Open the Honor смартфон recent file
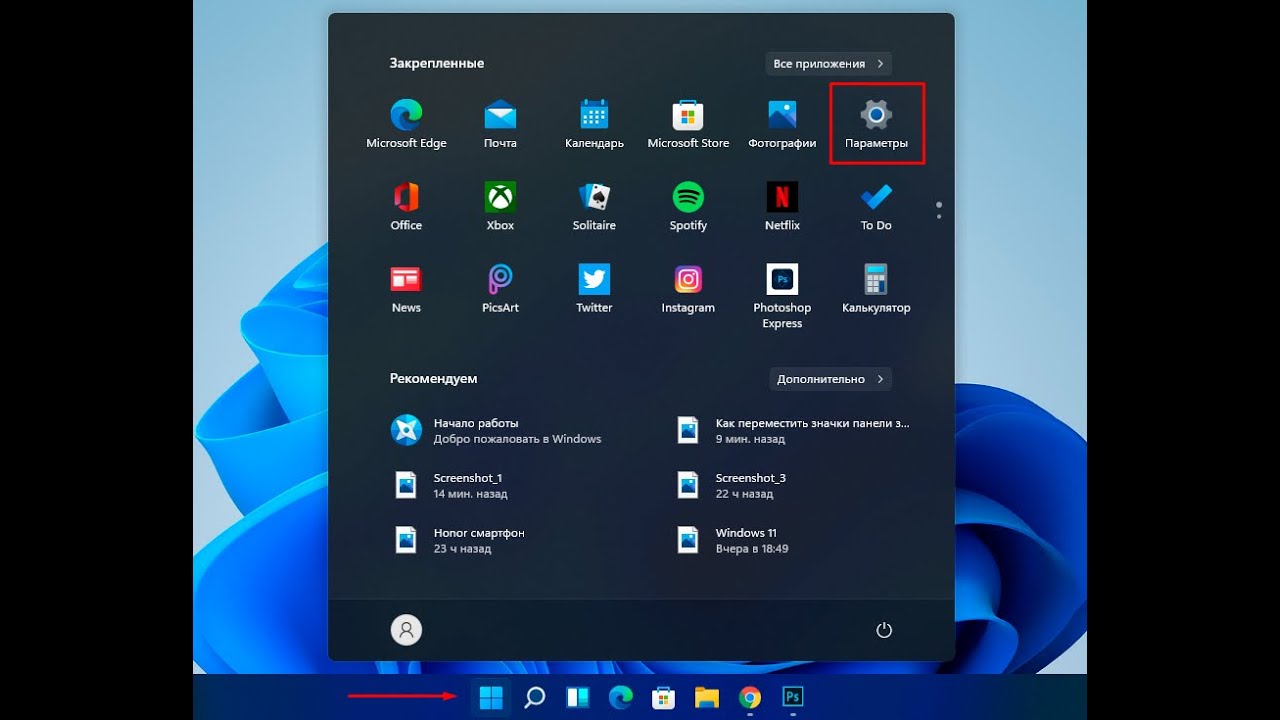Image resolution: width=1280 pixels, height=720 pixels. [478, 541]
